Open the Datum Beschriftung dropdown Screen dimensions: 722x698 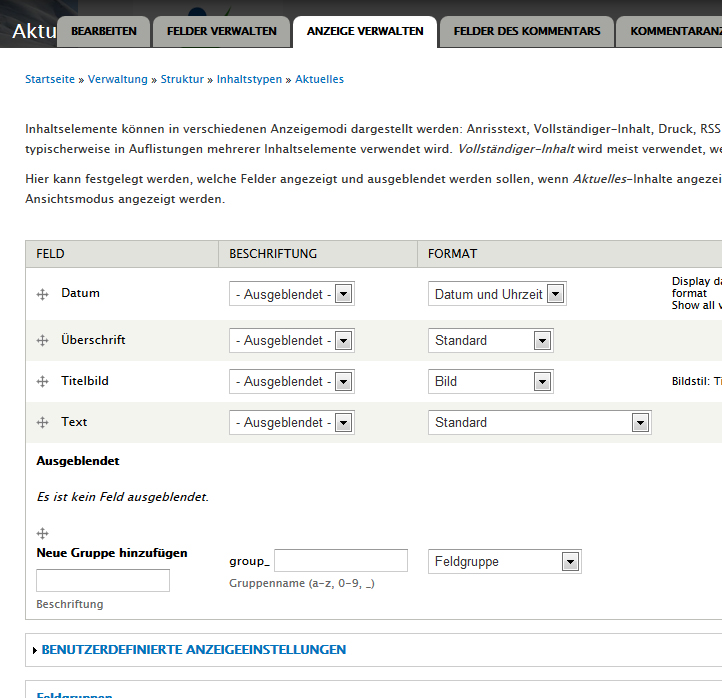coord(291,294)
